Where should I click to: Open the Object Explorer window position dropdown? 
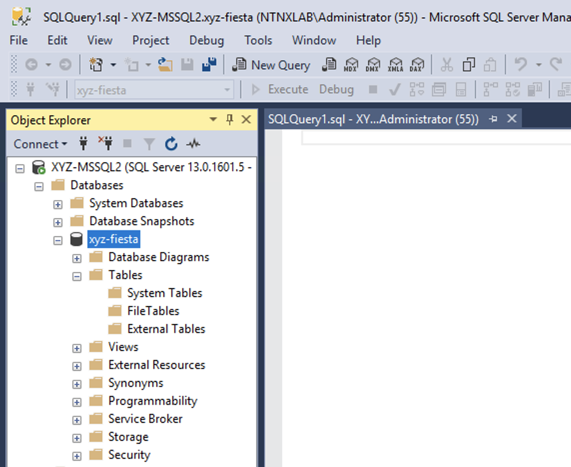[213, 119]
